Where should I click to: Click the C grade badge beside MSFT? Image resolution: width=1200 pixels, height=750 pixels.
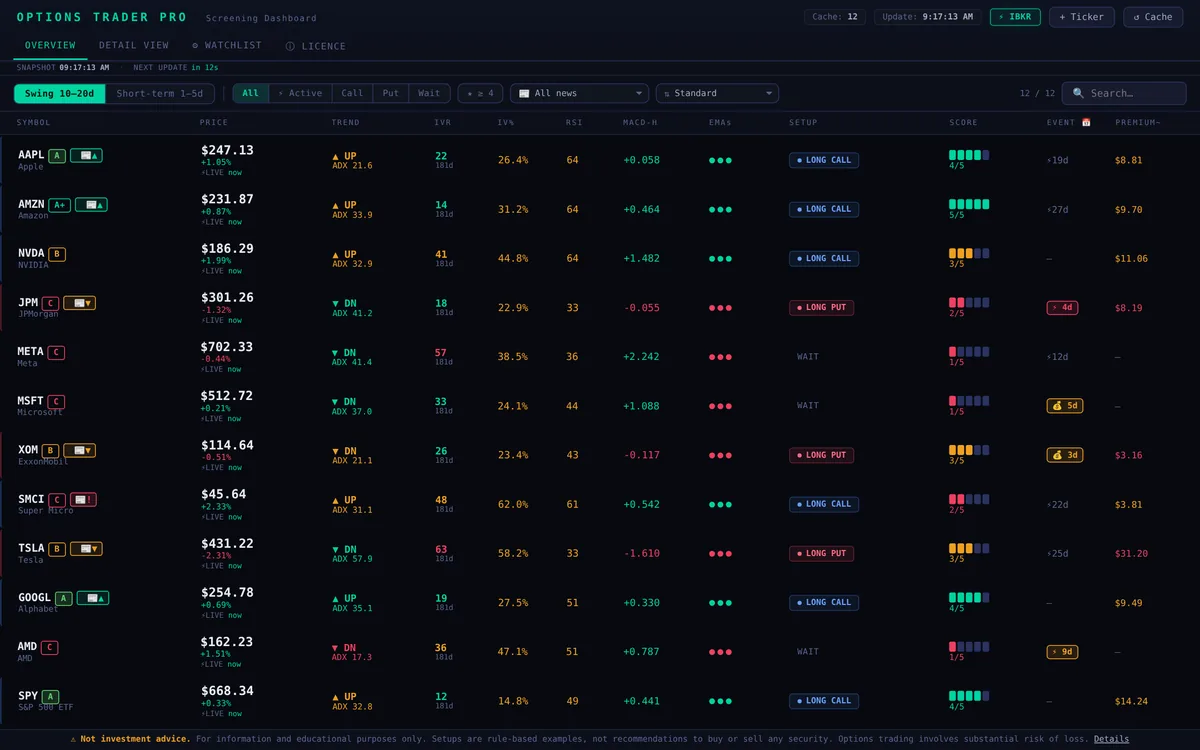coord(56,401)
